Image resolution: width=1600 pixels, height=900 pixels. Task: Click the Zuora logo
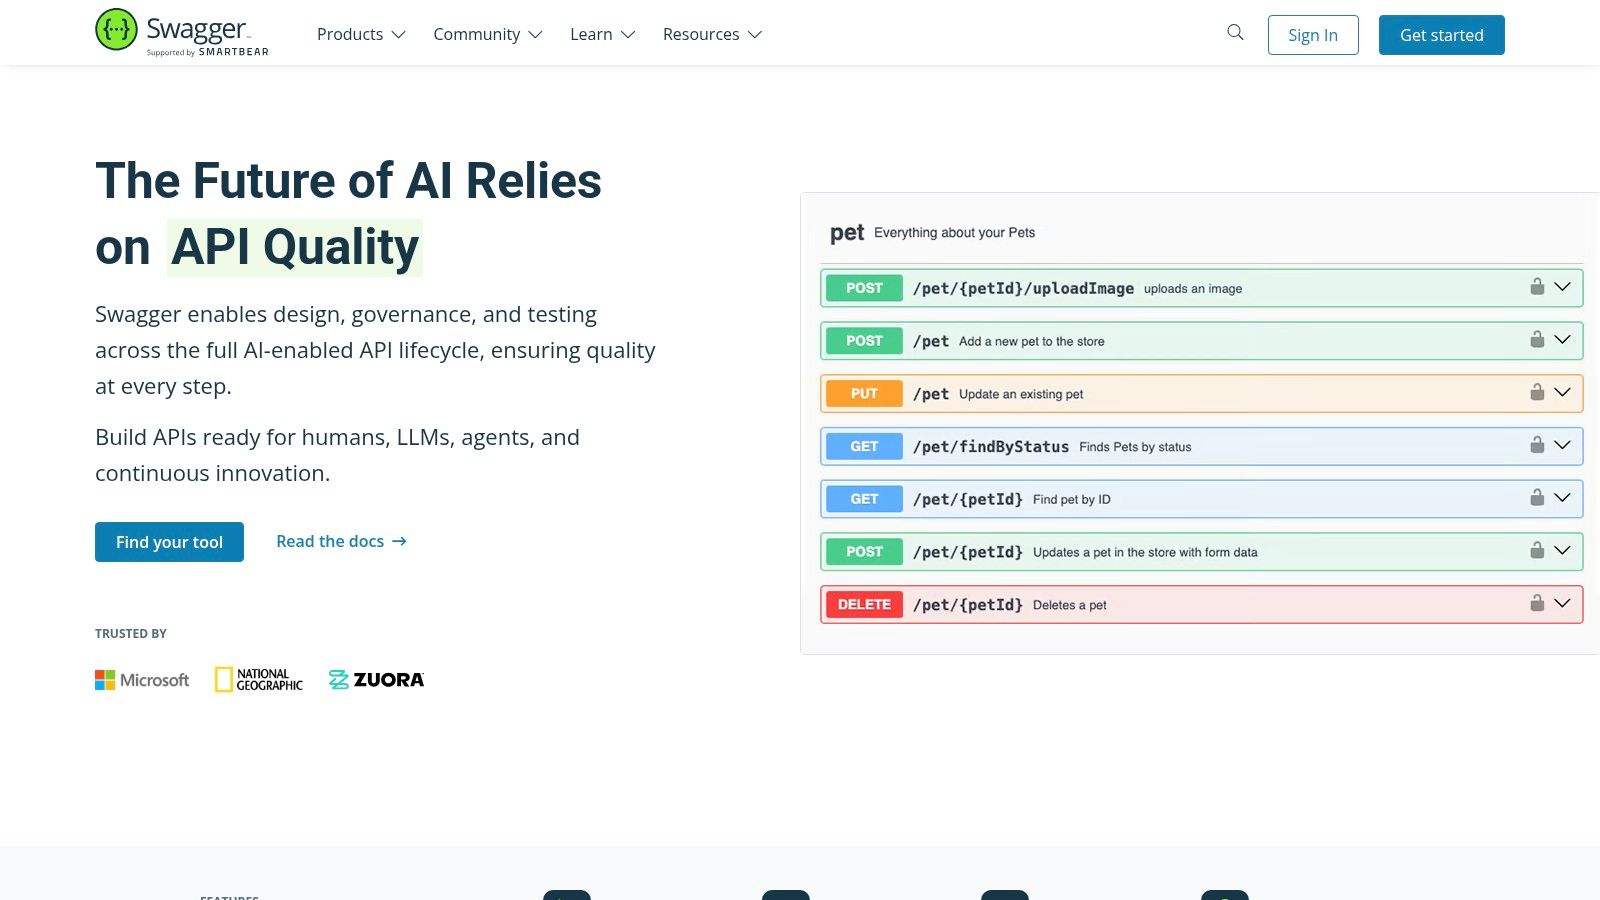(x=376, y=680)
